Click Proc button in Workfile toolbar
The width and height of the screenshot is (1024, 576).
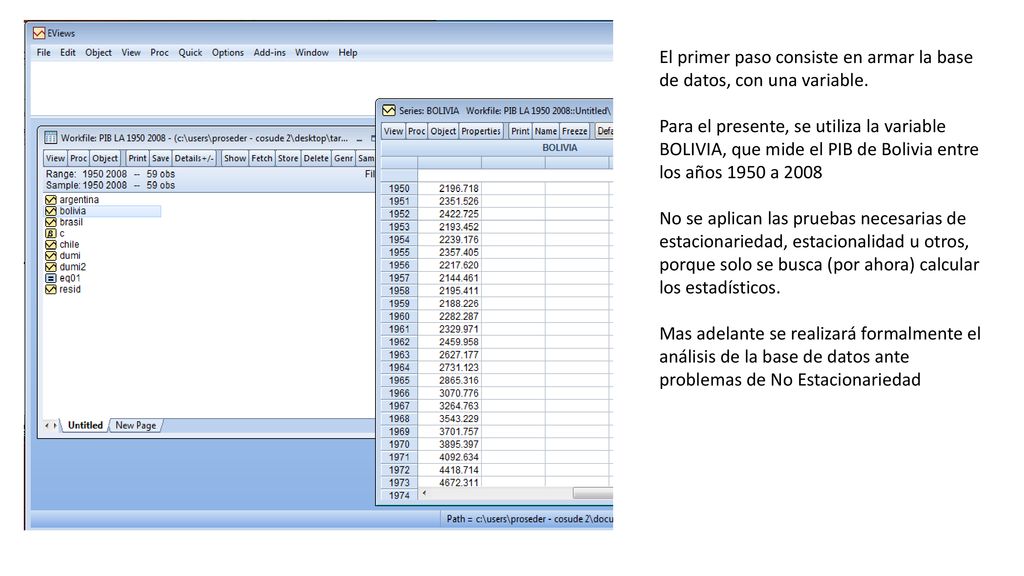coord(78,158)
